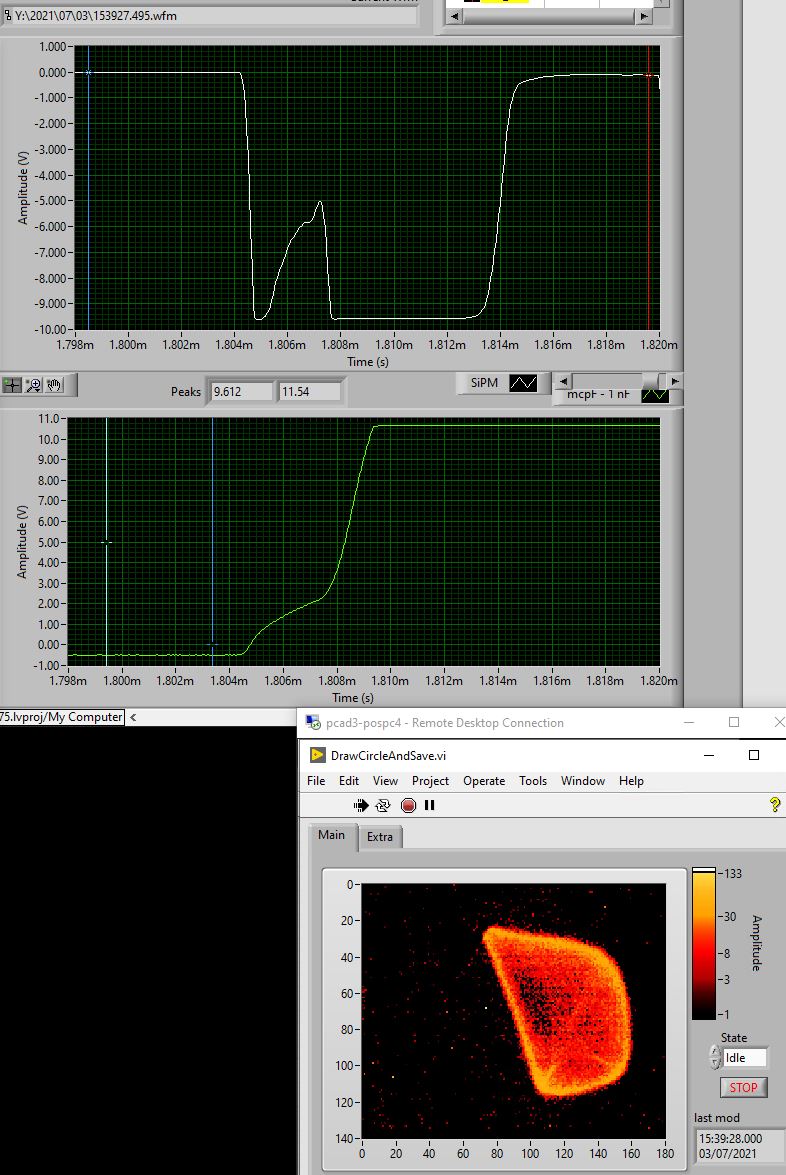Open the Window menu
This screenshot has width=786, height=1175.
(x=583, y=781)
